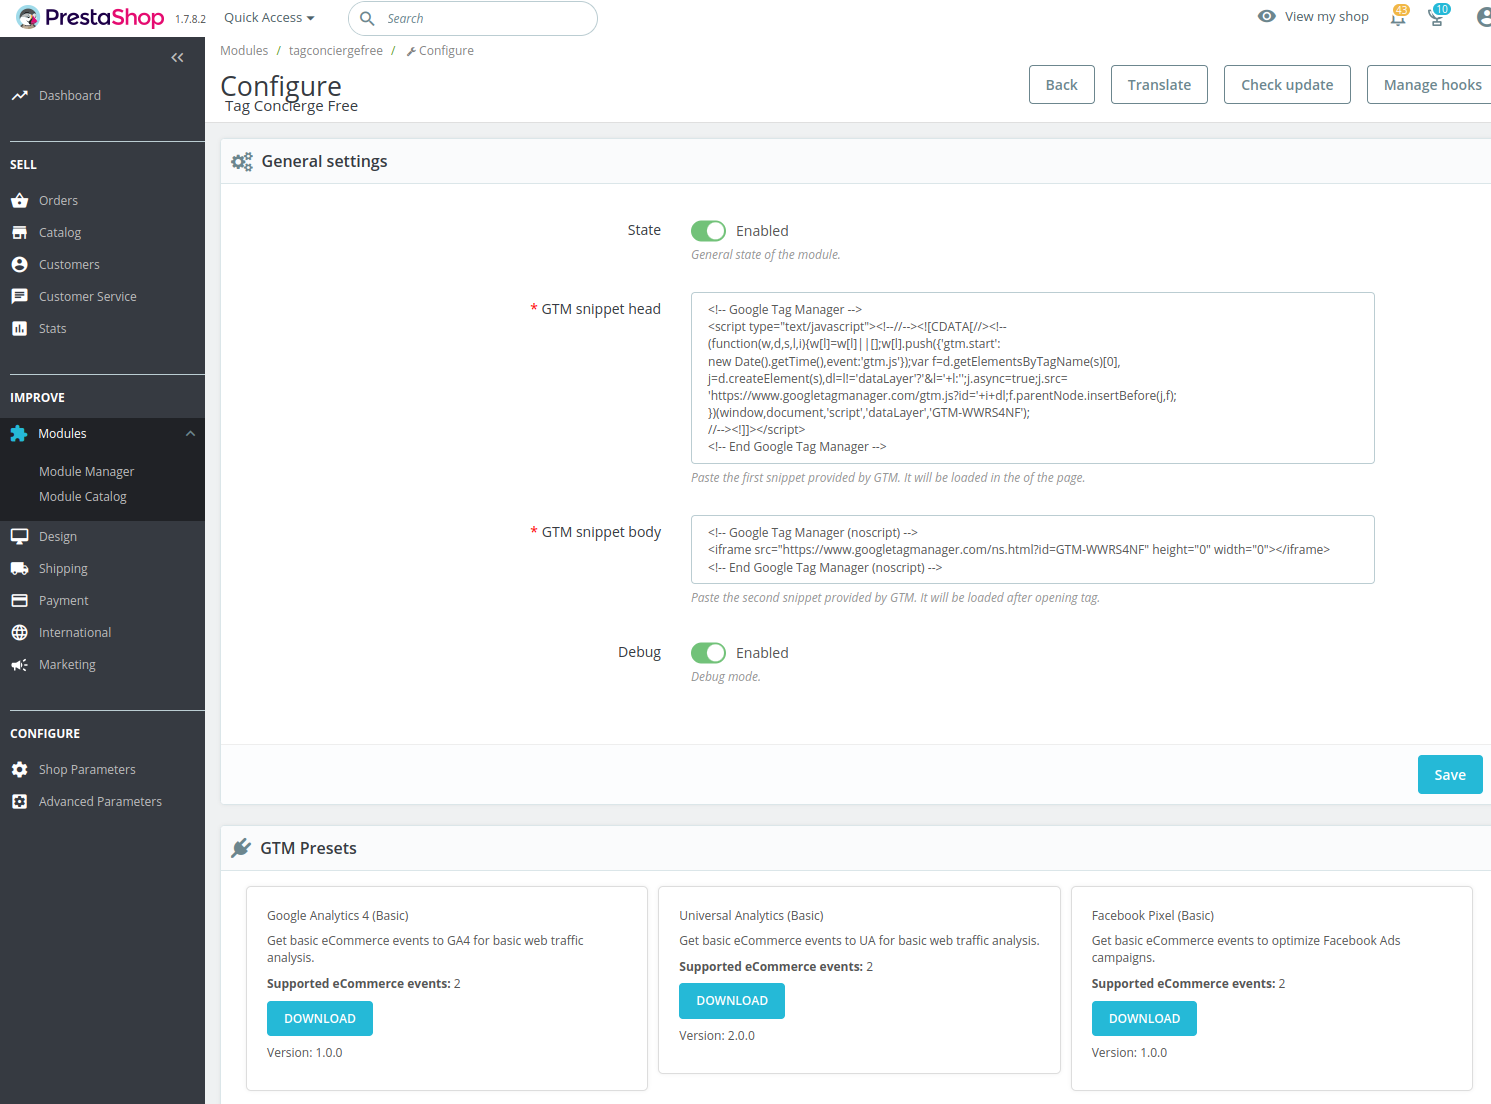Click inside the GTM snippet body textarea
Viewport: 1491px width, 1104px height.
(x=1033, y=550)
